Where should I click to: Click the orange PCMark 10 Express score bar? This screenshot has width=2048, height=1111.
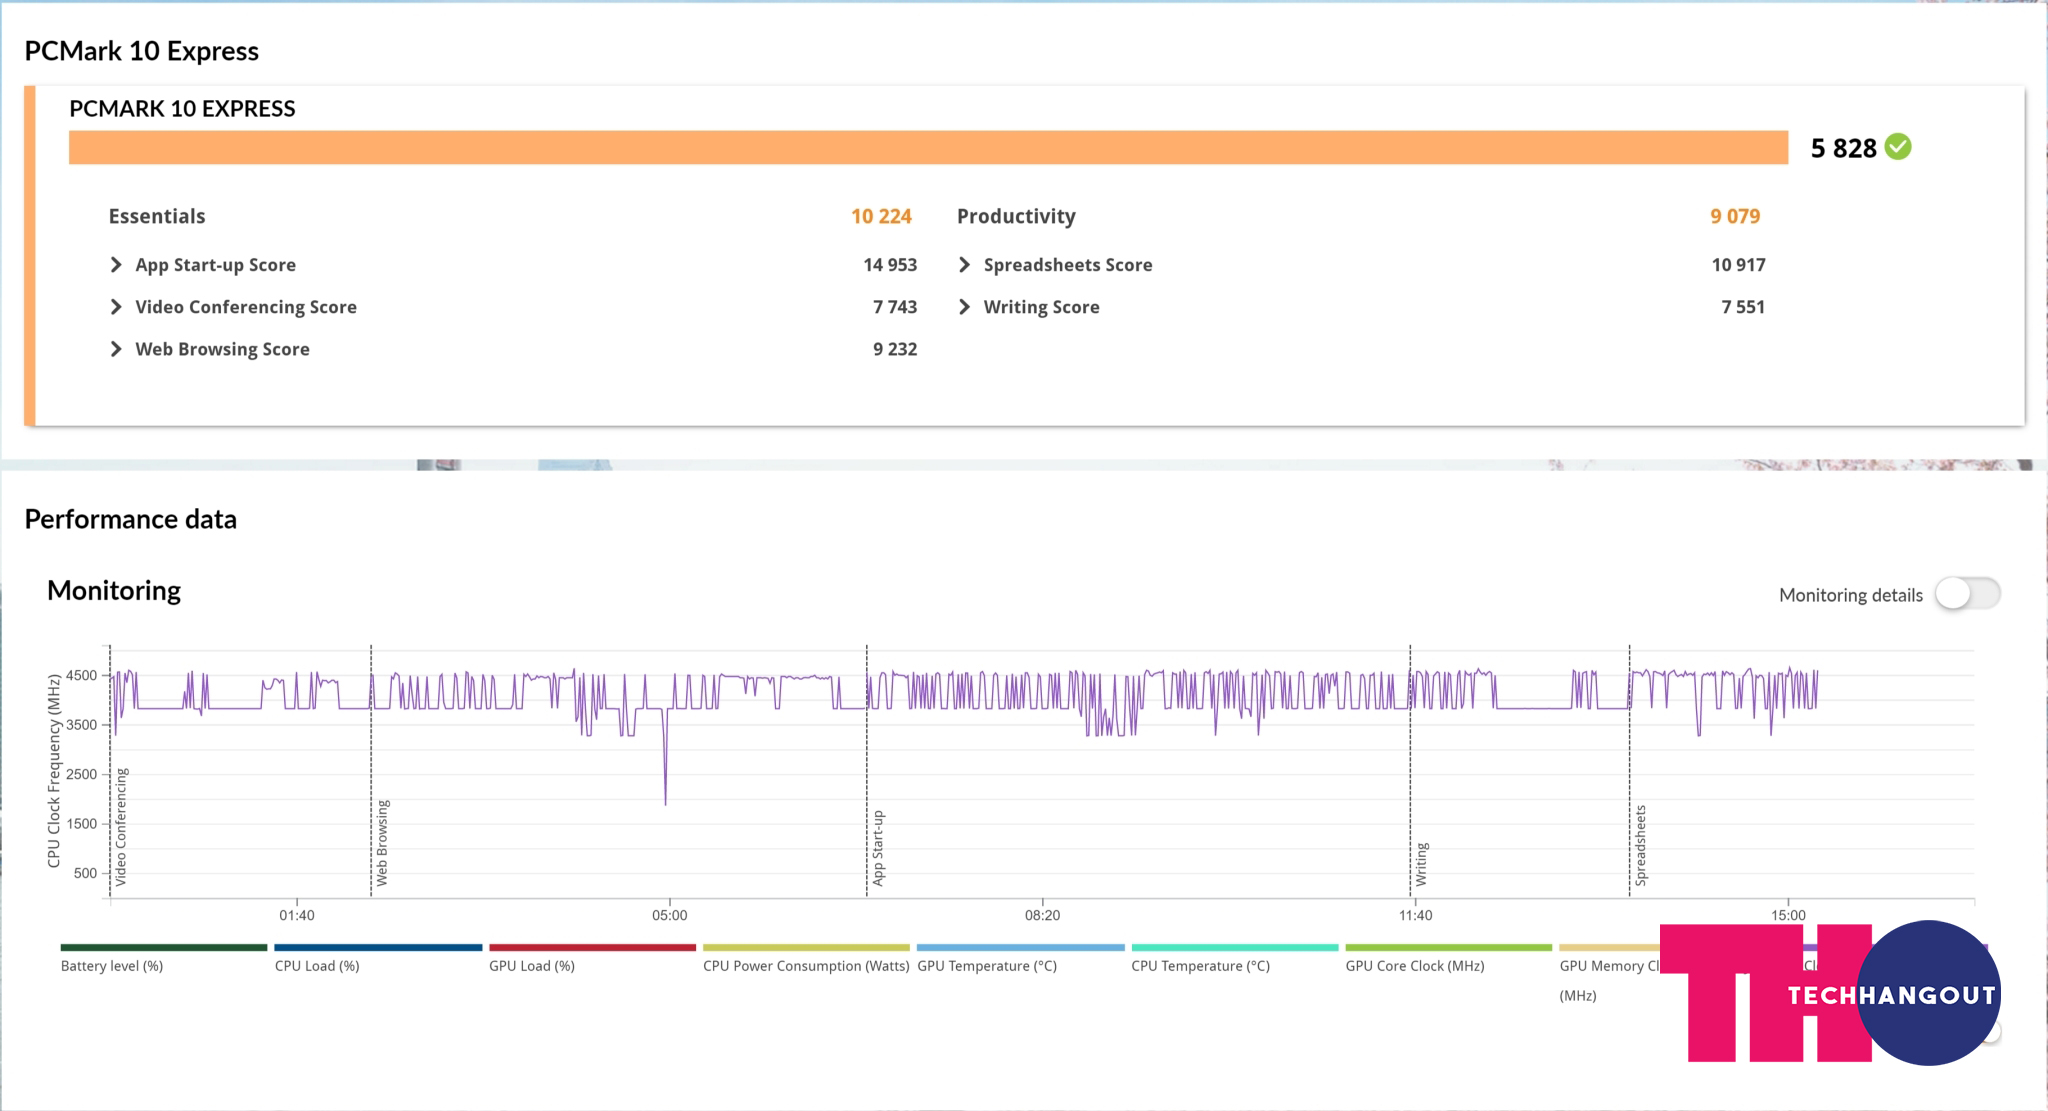[x=928, y=147]
